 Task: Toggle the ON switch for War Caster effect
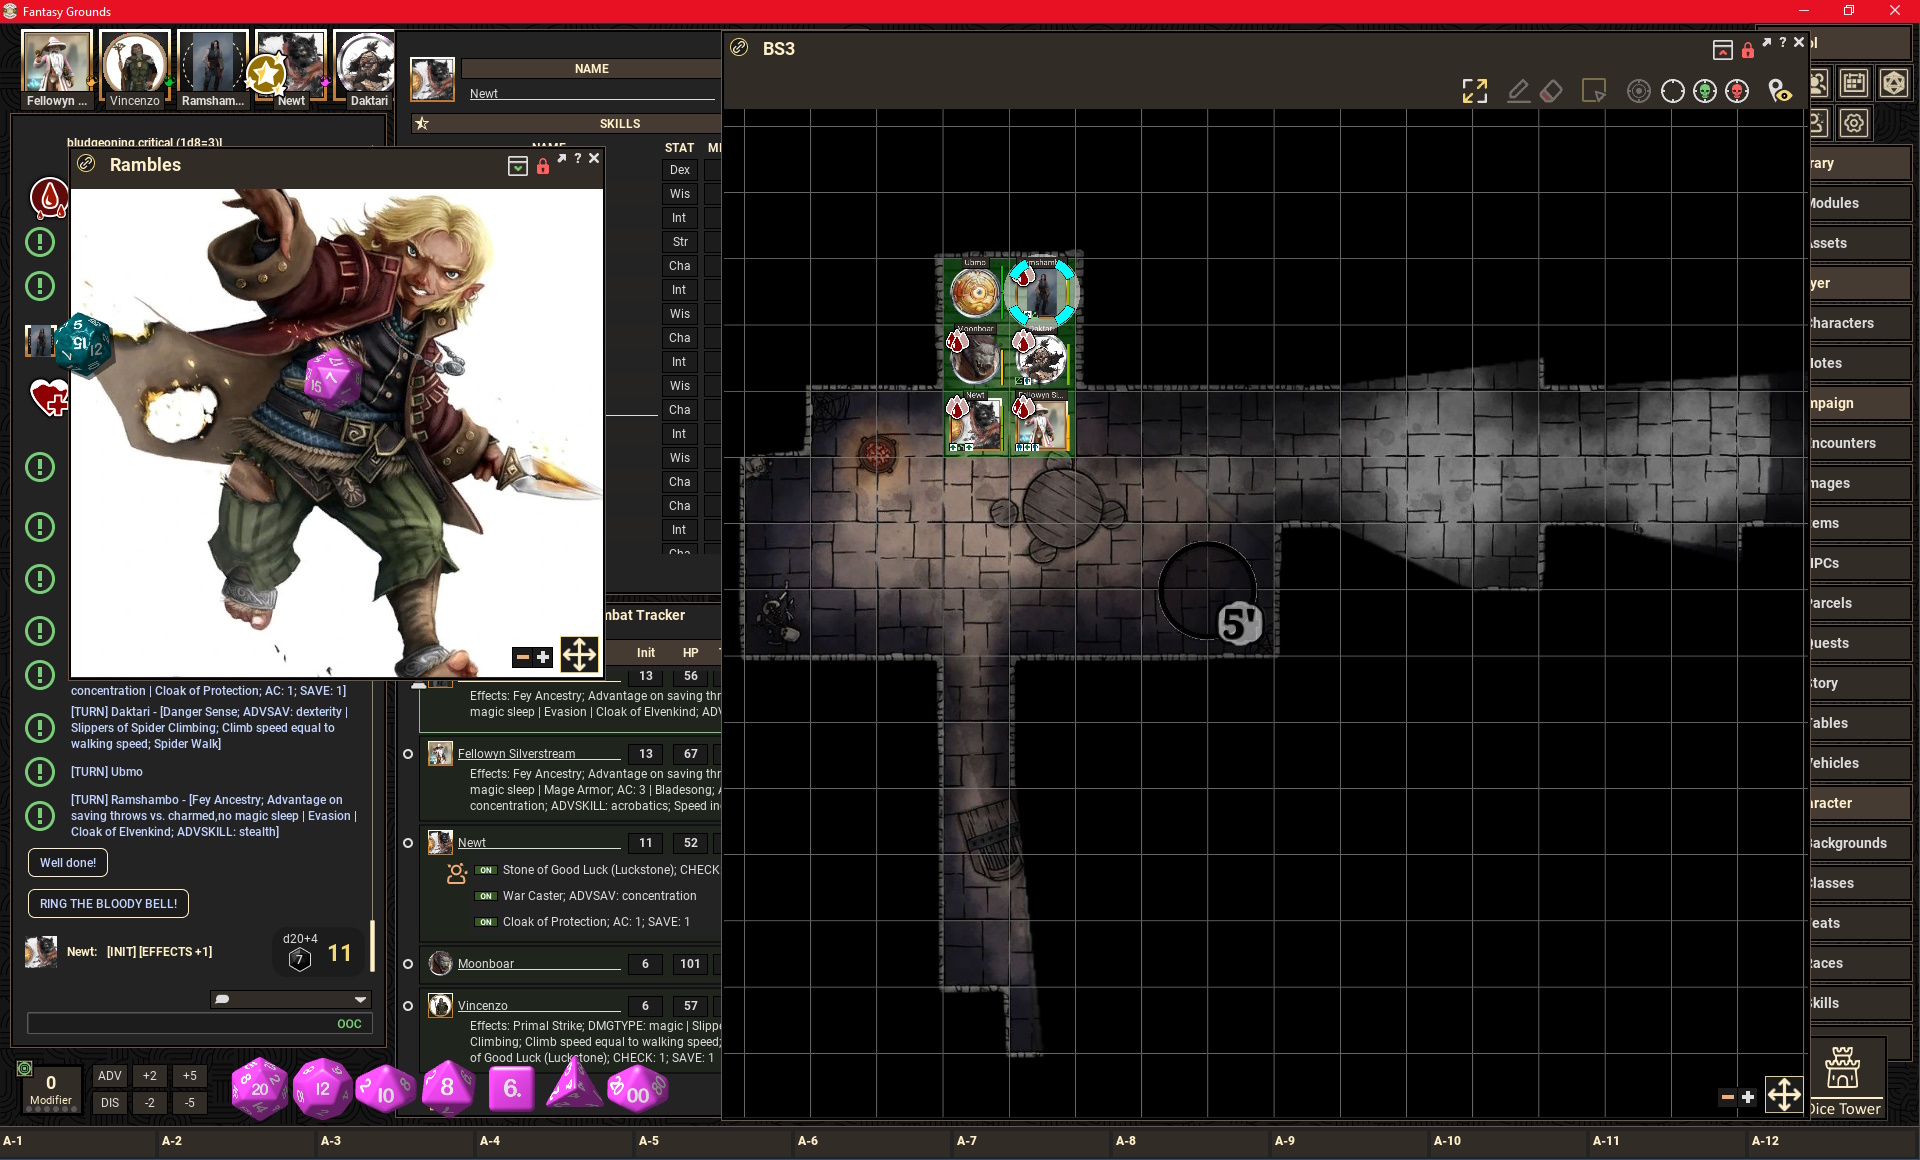pyautogui.click(x=486, y=896)
